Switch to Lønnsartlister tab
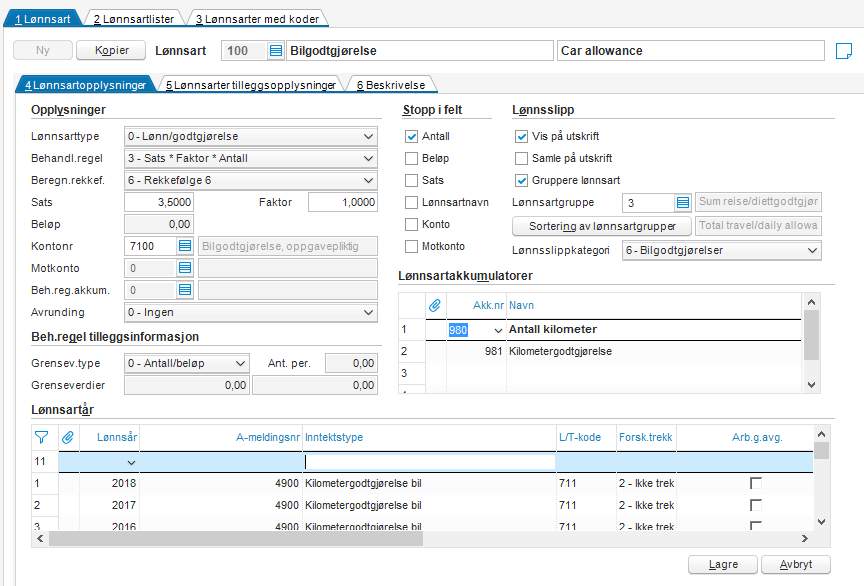This screenshot has width=864, height=586. click(x=131, y=19)
